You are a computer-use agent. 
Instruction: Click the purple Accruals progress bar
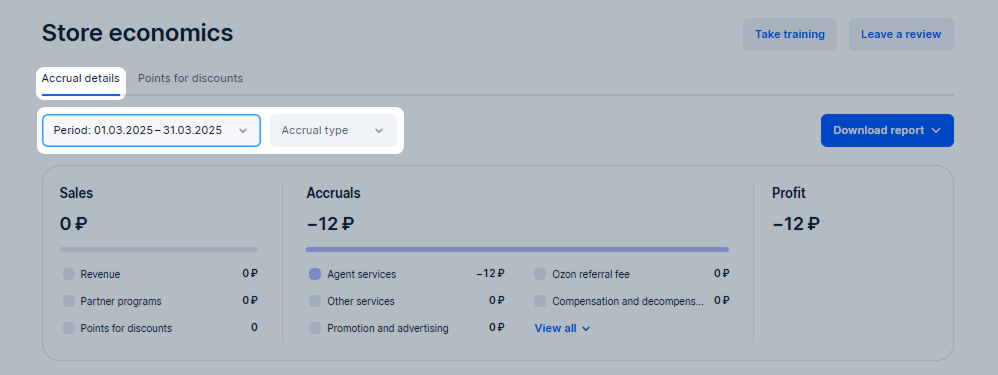pyautogui.click(x=517, y=250)
